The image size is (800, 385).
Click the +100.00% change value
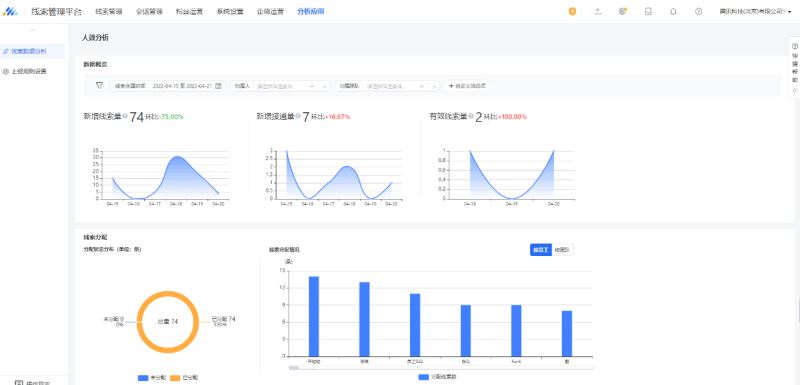tap(512, 117)
